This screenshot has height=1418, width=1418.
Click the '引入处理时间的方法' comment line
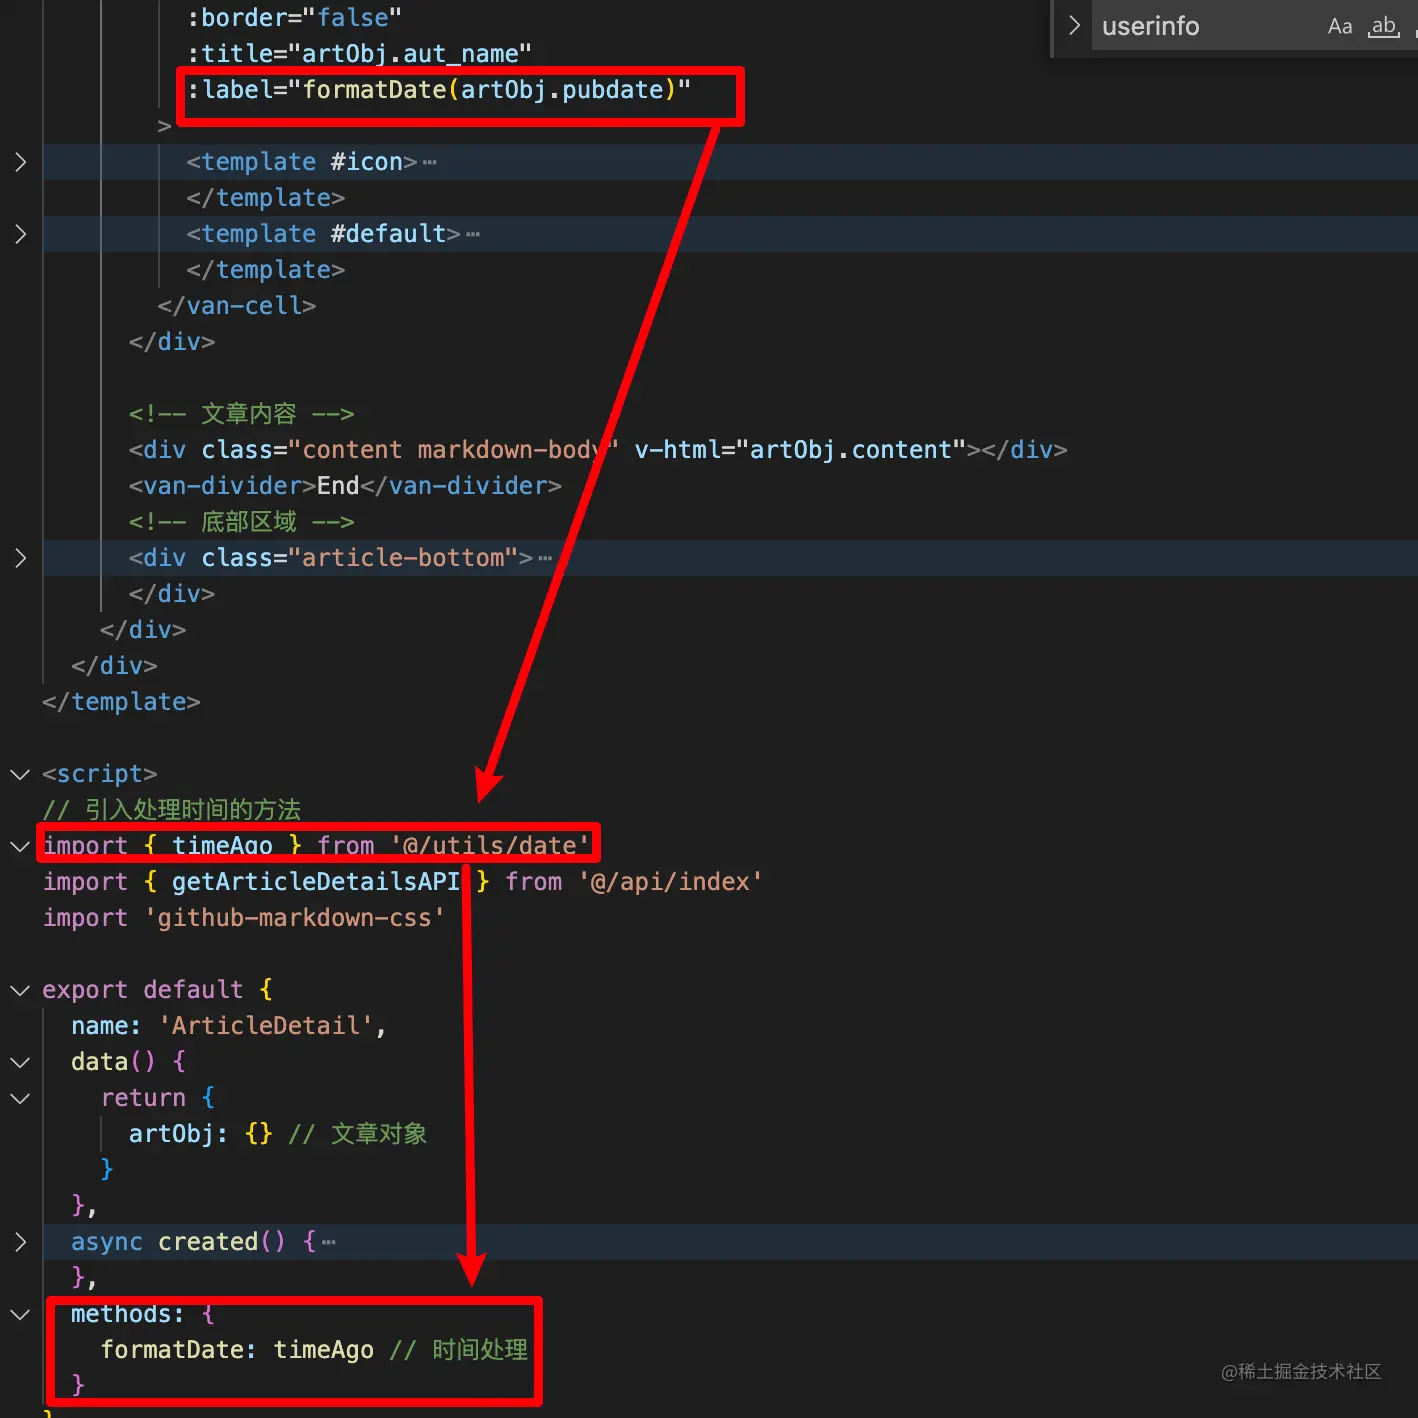pos(172,810)
